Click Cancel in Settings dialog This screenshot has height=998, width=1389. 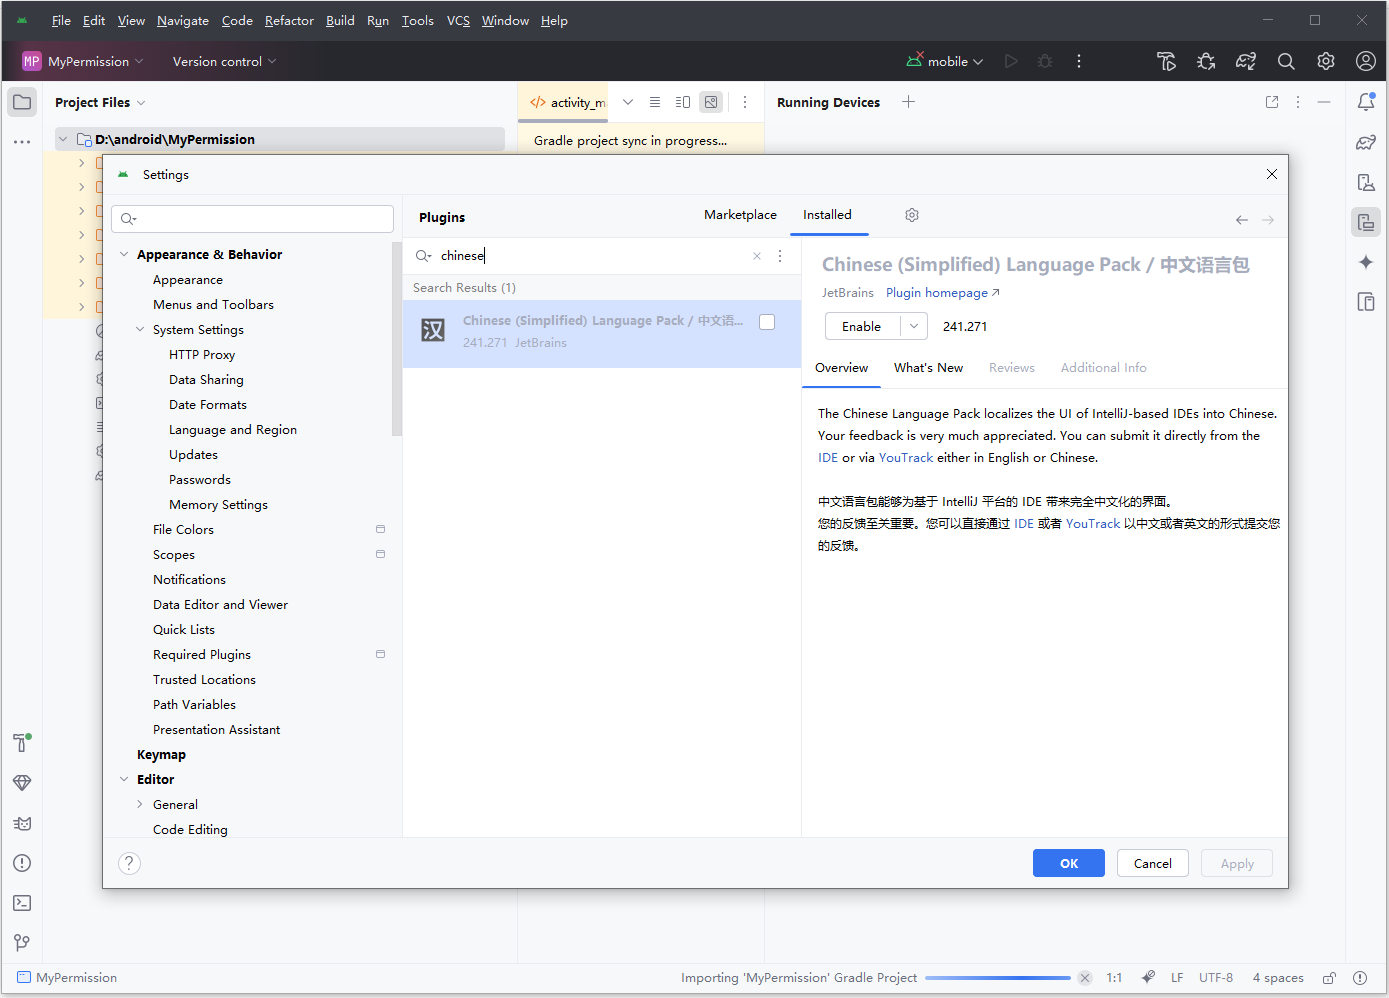click(1152, 863)
